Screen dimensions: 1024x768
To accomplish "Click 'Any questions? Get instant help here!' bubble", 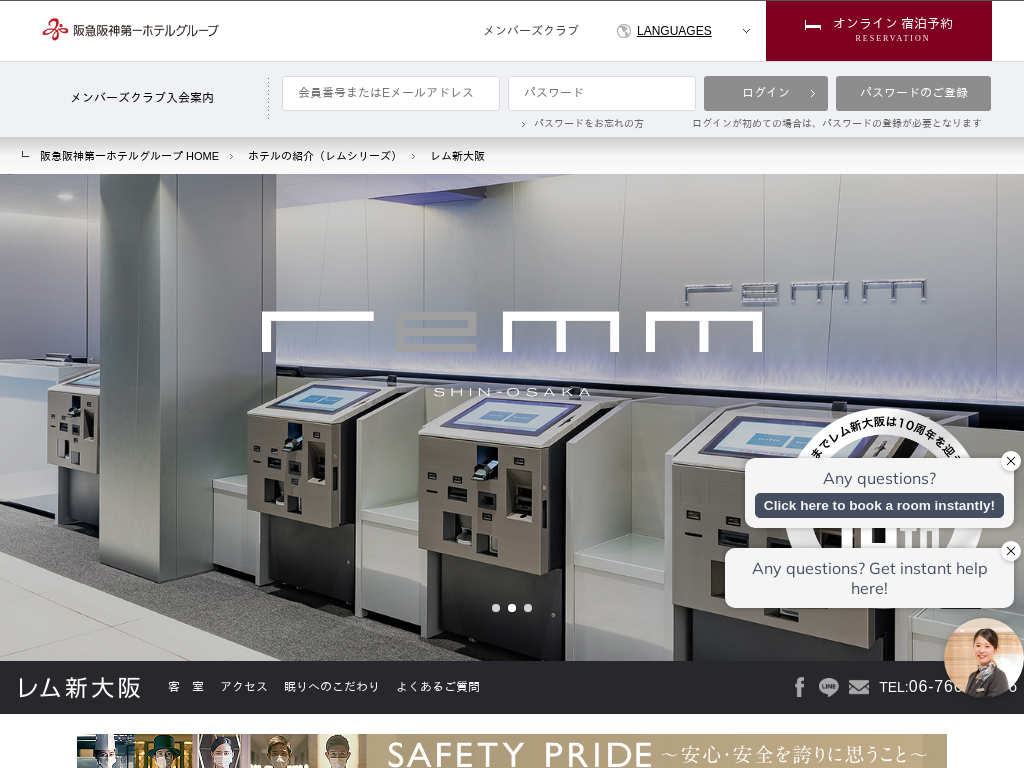I will tap(869, 579).
